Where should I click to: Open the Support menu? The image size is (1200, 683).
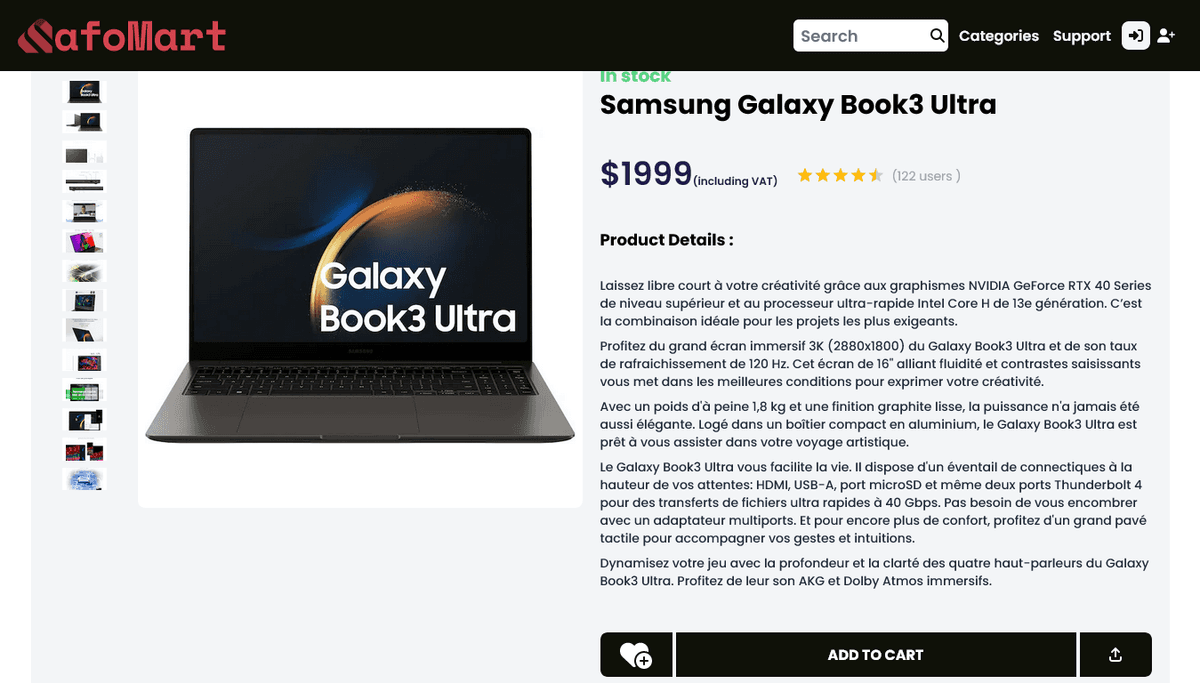(1081, 36)
